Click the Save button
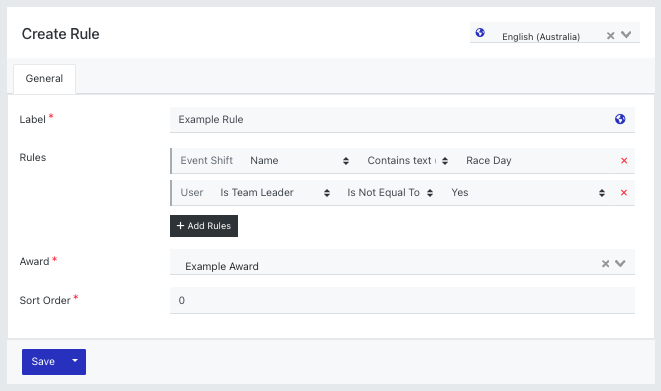Viewport: 661px width, 391px height. coord(43,362)
